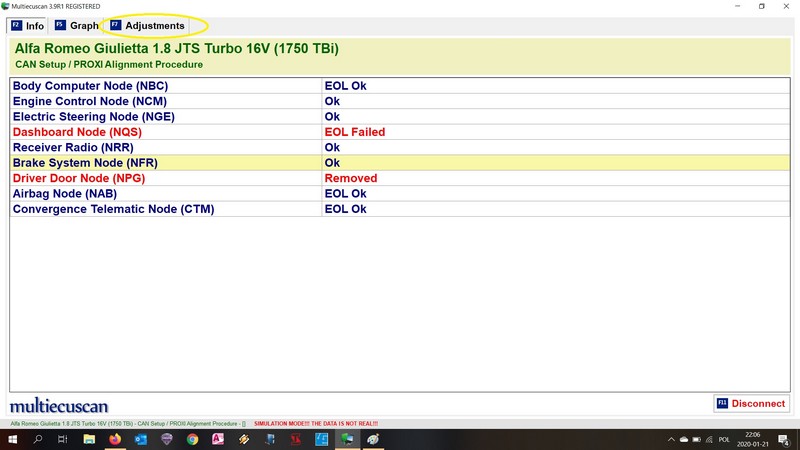The image size is (800, 450).
Task: Click the Disconnect button
Action: point(751,404)
